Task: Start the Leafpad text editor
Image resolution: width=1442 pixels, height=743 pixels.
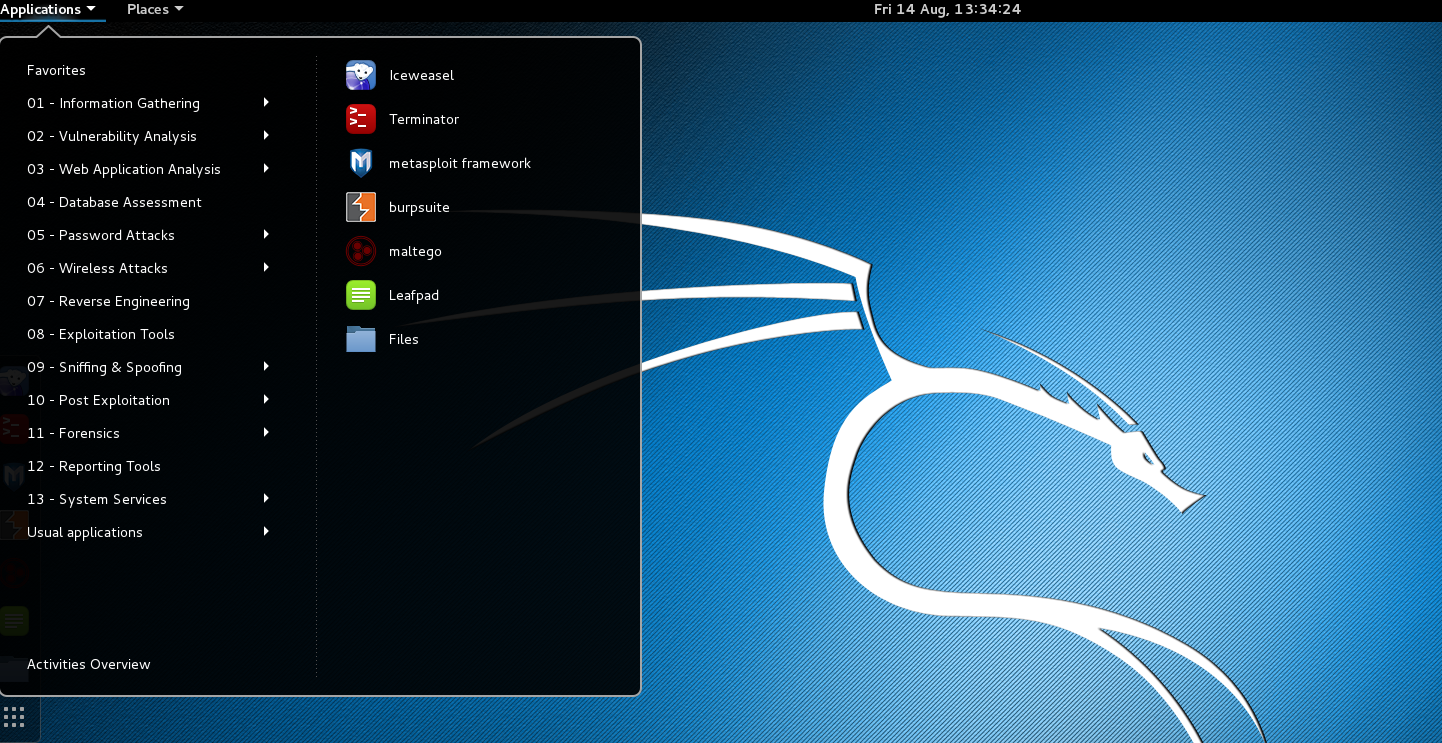Action: [x=413, y=295]
